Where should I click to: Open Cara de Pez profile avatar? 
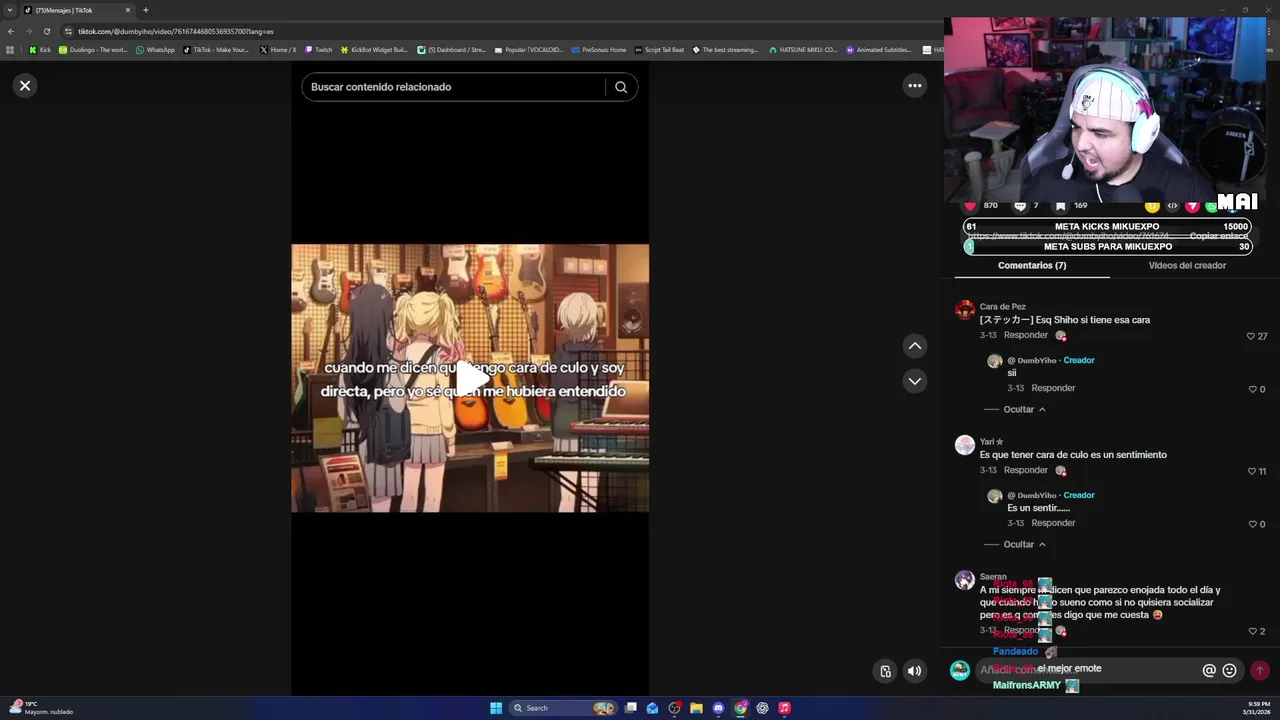[x=965, y=310]
